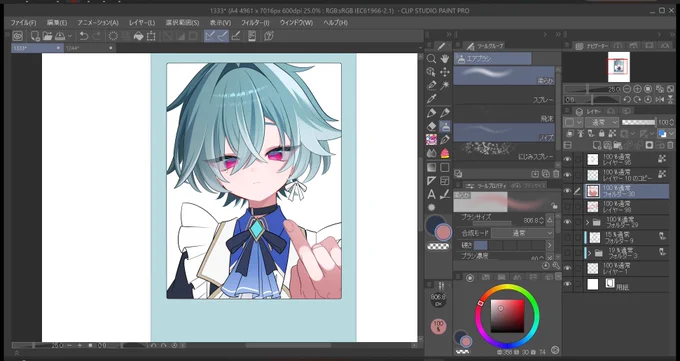Open the レイヤー(L) menu
The height and width of the screenshot is (361, 680).
[142, 23]
